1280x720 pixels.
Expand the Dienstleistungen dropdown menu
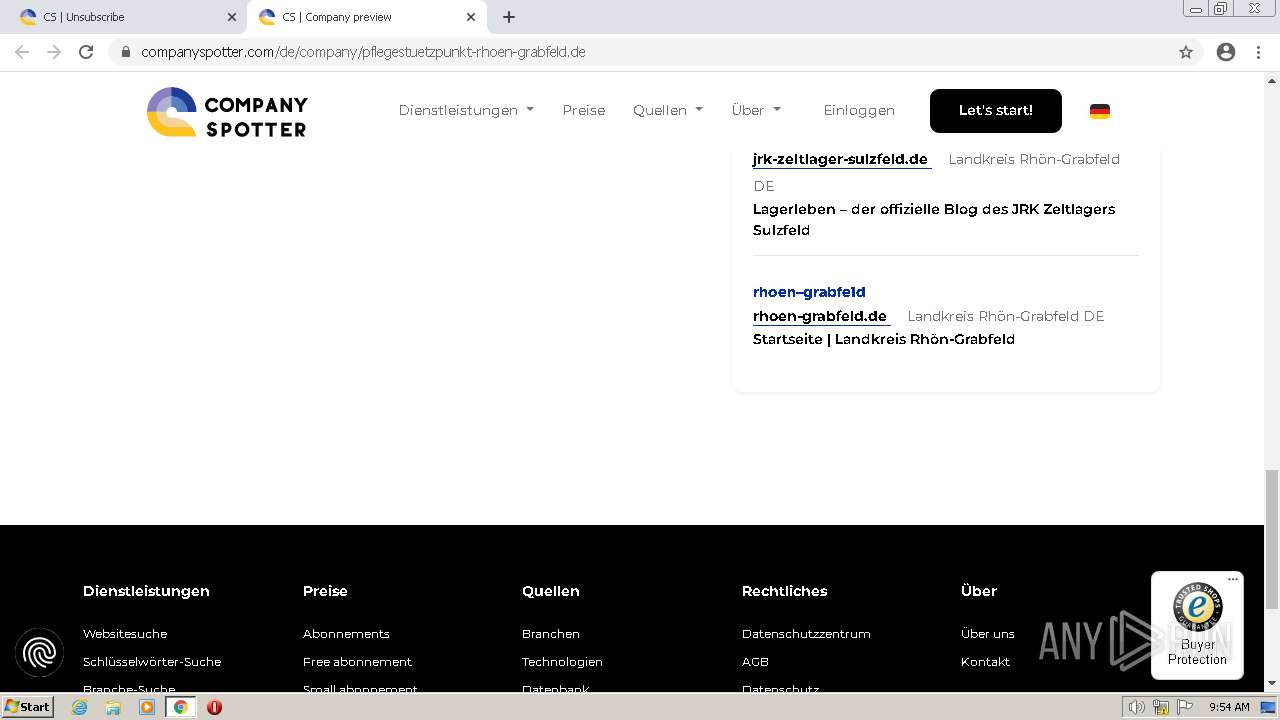pos(466,110)
